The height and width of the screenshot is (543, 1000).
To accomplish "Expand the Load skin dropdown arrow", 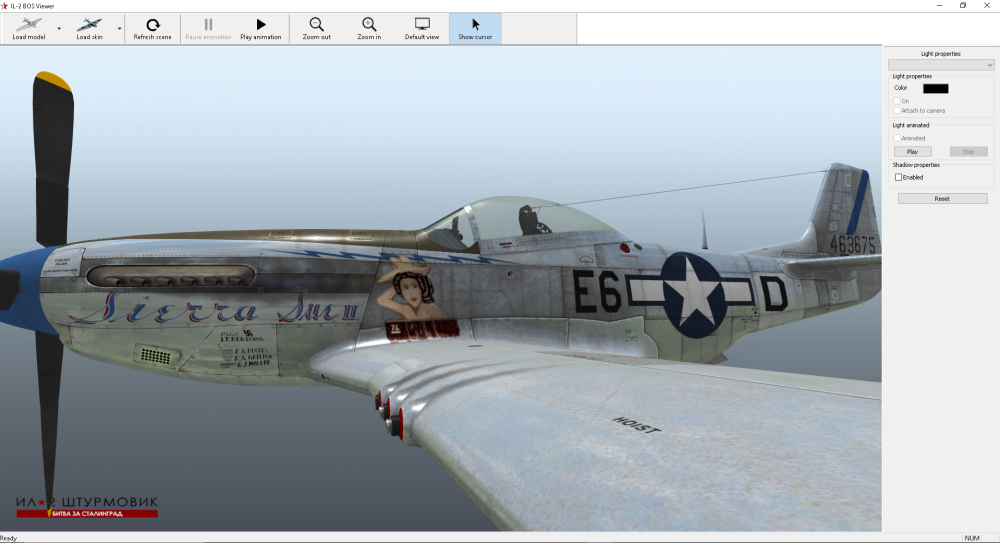I will pyautogui.click(x=119, y=29).
